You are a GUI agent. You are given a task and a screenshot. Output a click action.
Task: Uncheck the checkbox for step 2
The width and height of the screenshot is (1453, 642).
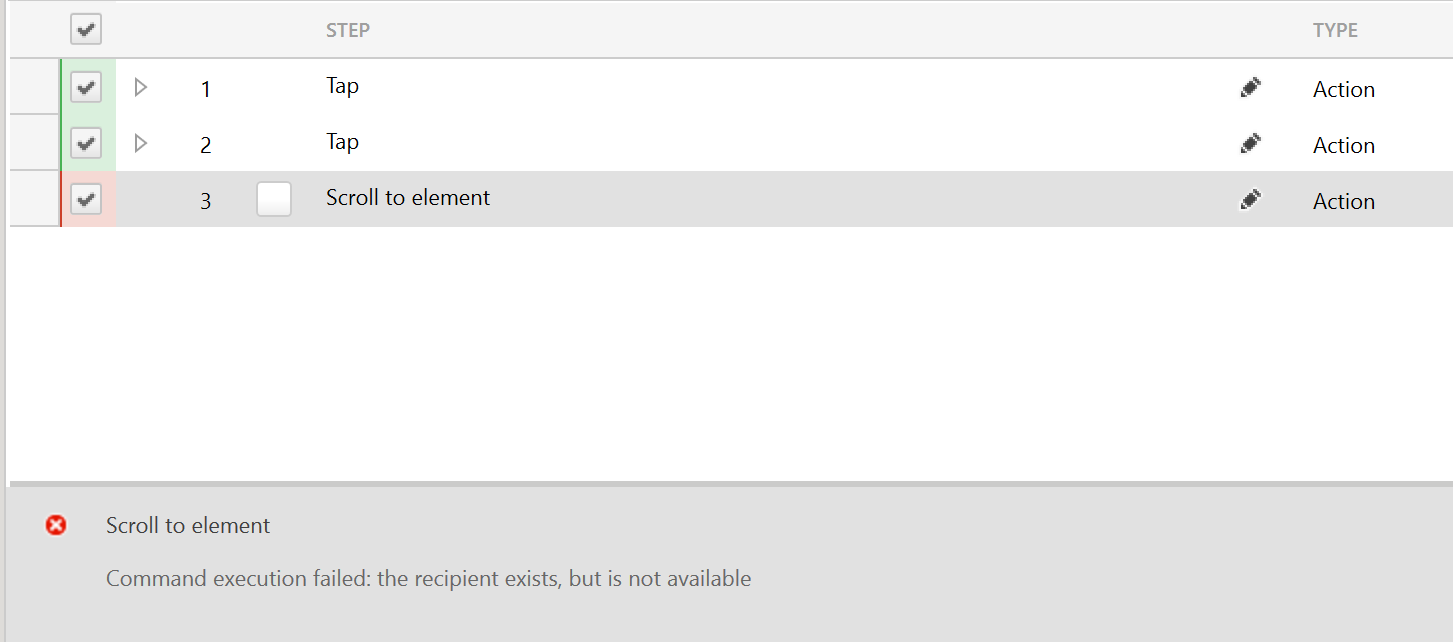(86, 144)
